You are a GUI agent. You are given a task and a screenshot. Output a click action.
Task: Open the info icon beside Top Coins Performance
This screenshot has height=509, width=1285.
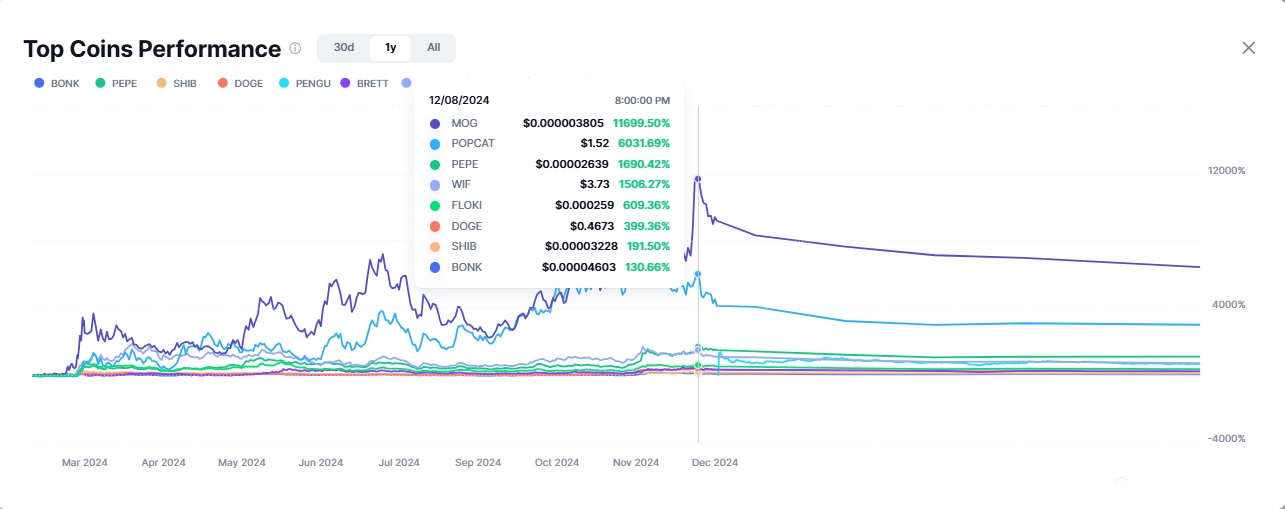[295, 48]
